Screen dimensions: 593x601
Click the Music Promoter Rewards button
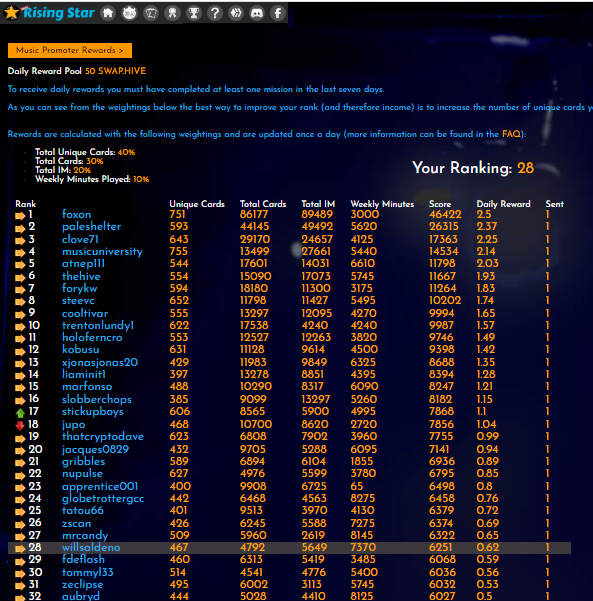point(70,50)
